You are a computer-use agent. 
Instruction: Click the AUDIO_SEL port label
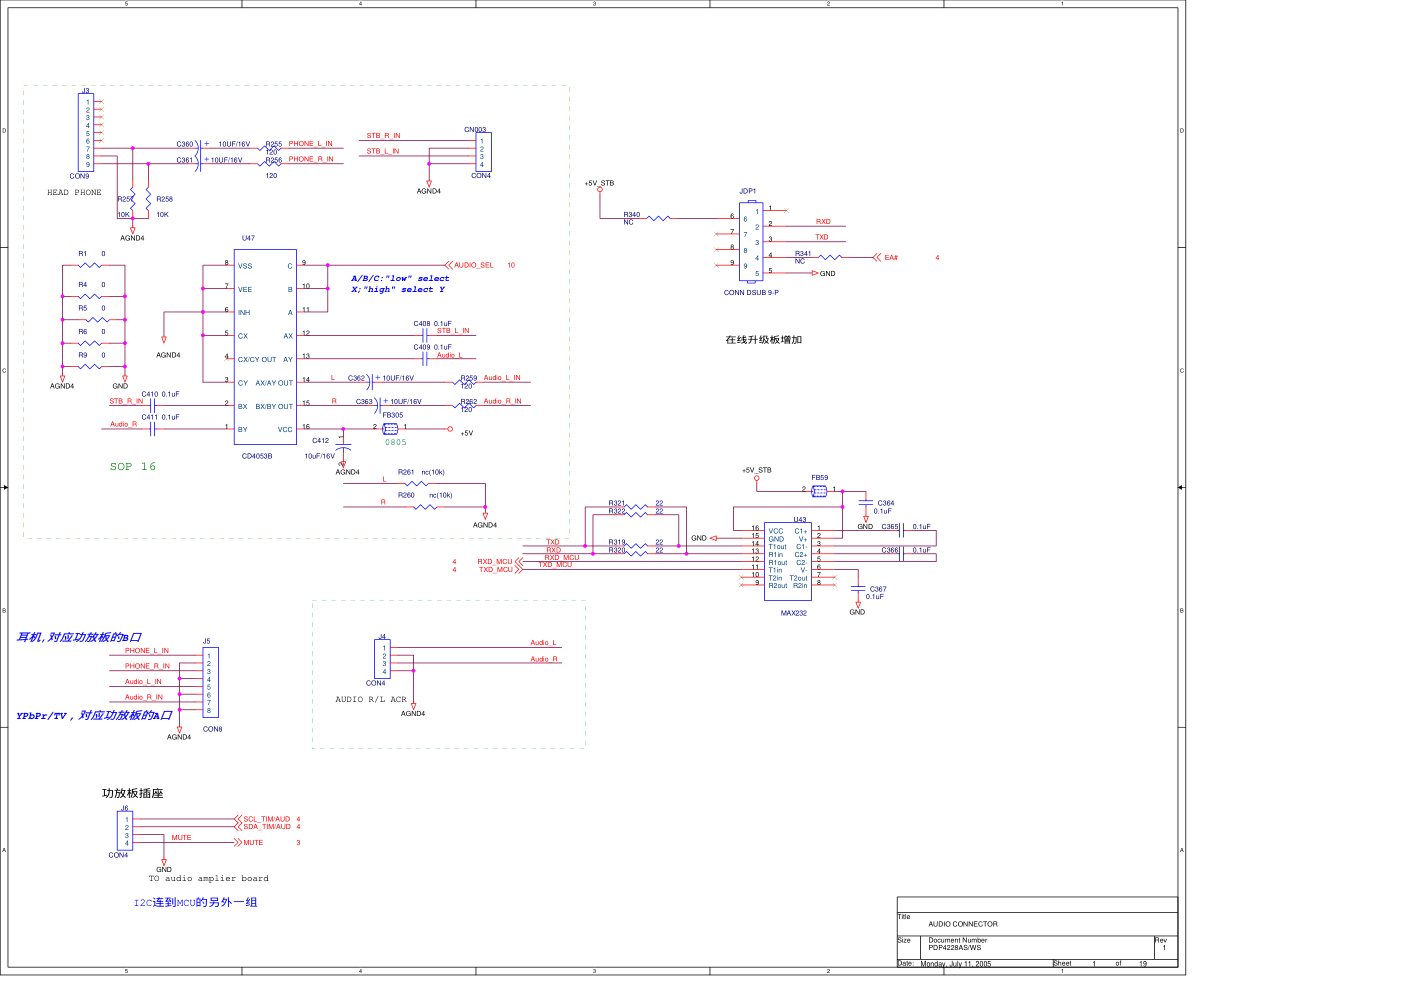pyautogui.click(x=474, y=265)
